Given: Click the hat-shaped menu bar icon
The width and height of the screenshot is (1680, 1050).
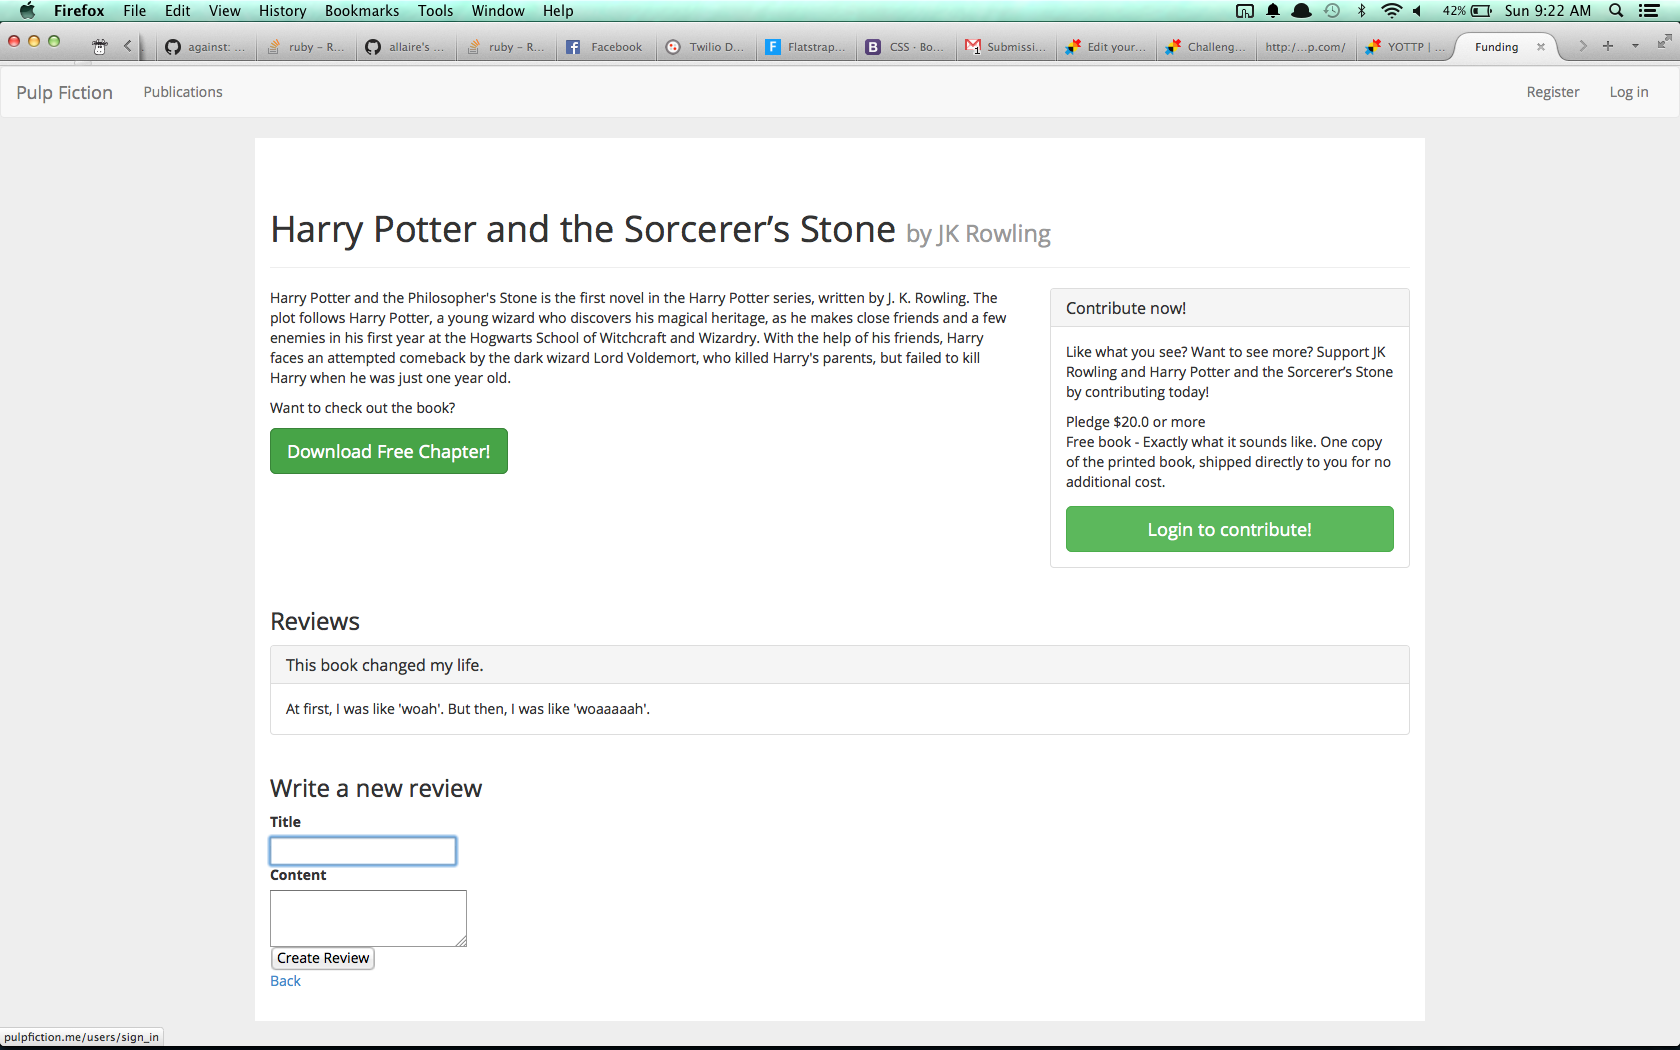Looking at the screenshot, I should pos(1301,11).
